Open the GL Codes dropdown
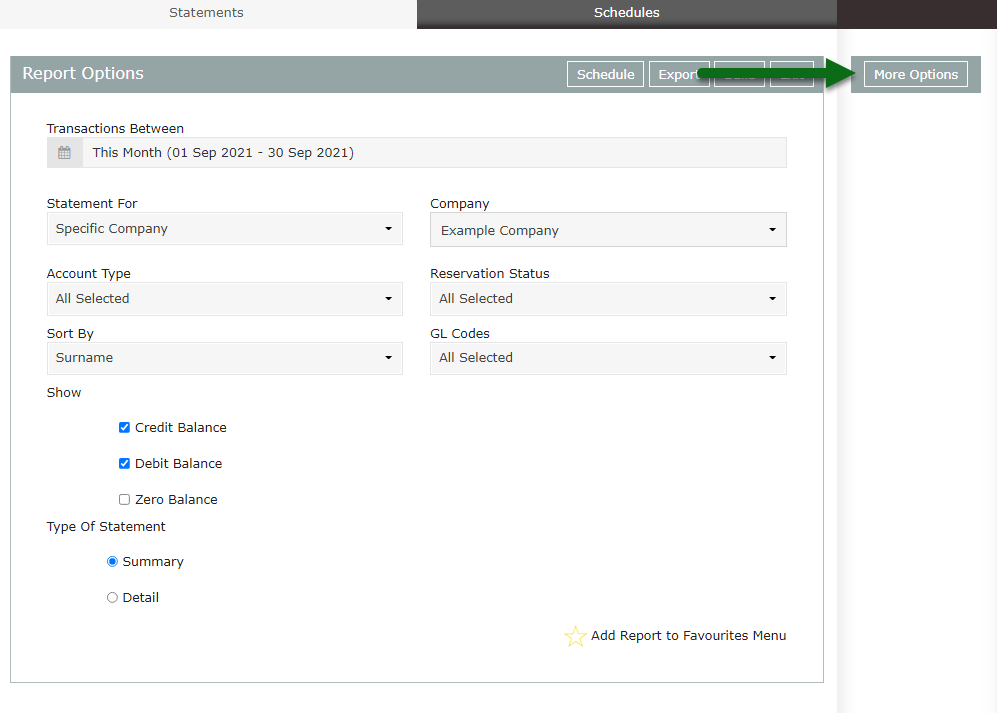Viewport: 997px width, 713px height. point(608,358)
